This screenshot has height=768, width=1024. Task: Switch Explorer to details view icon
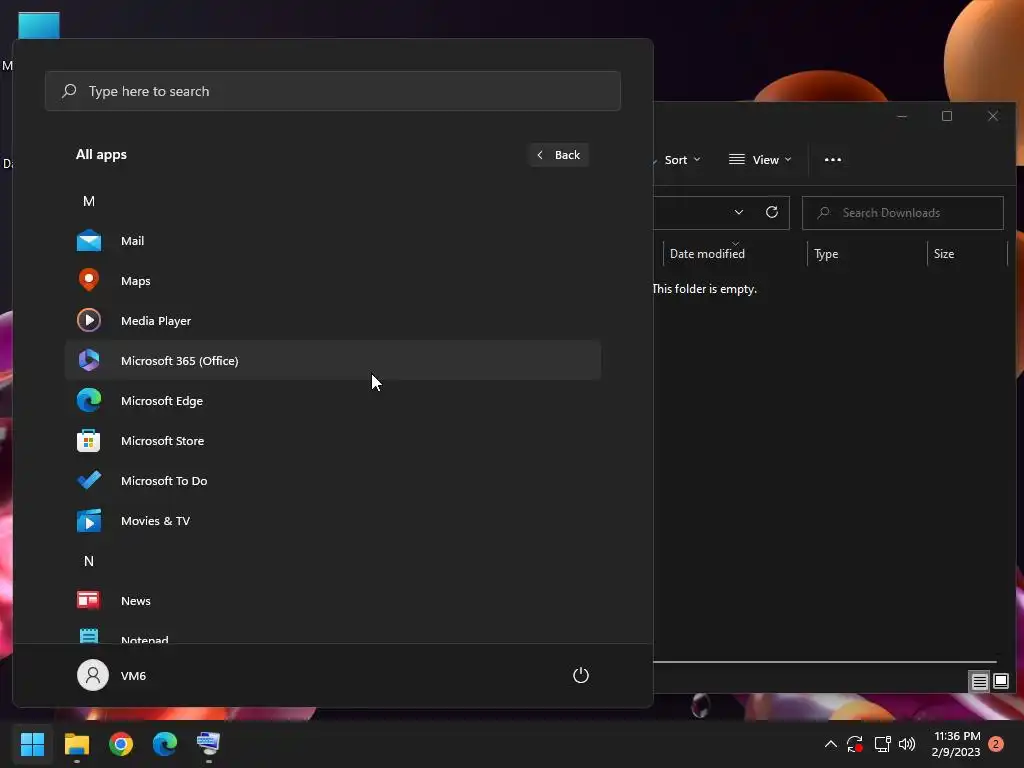tap(979, 681)
